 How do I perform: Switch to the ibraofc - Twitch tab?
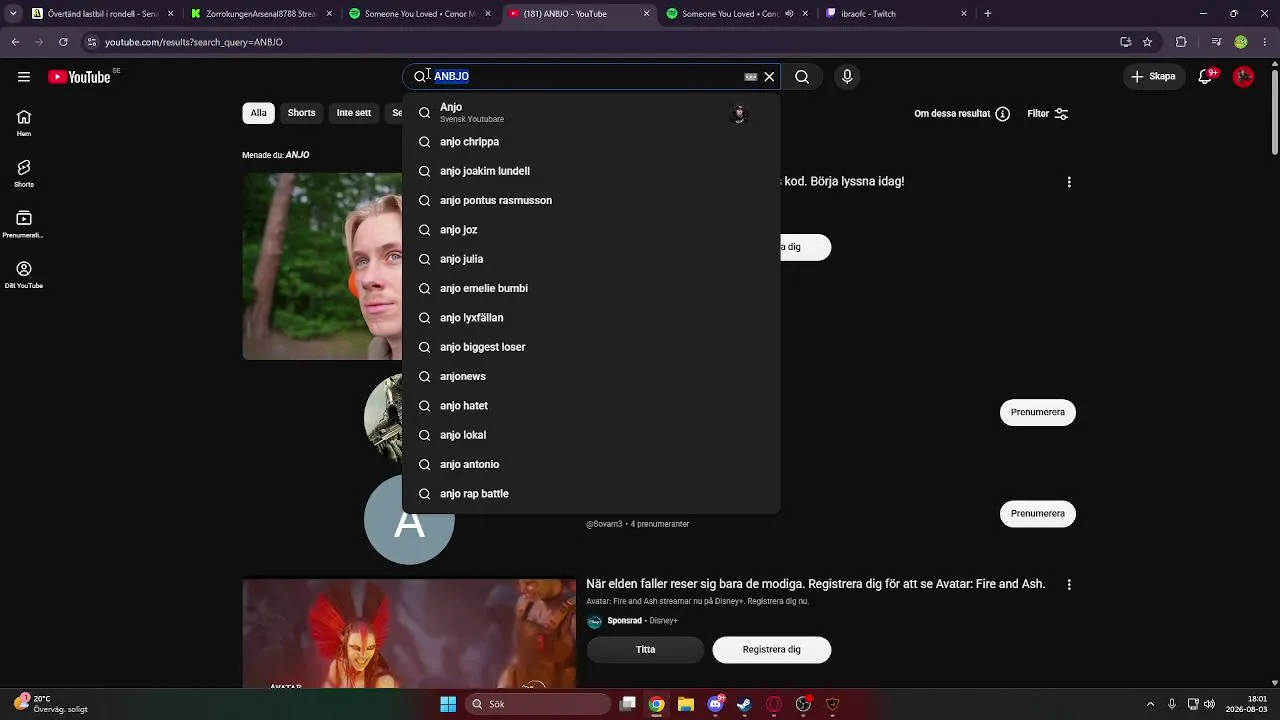coord(896,14)
